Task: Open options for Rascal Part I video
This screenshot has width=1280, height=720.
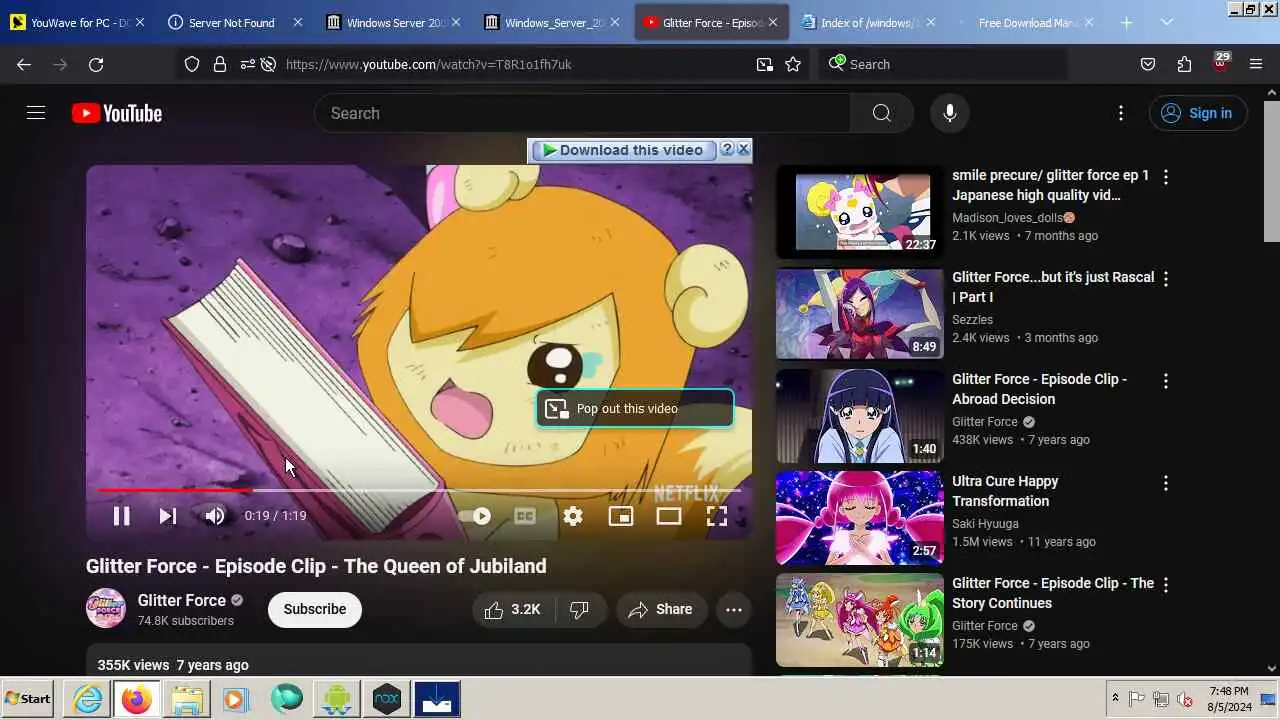Action: [1165, 279]
